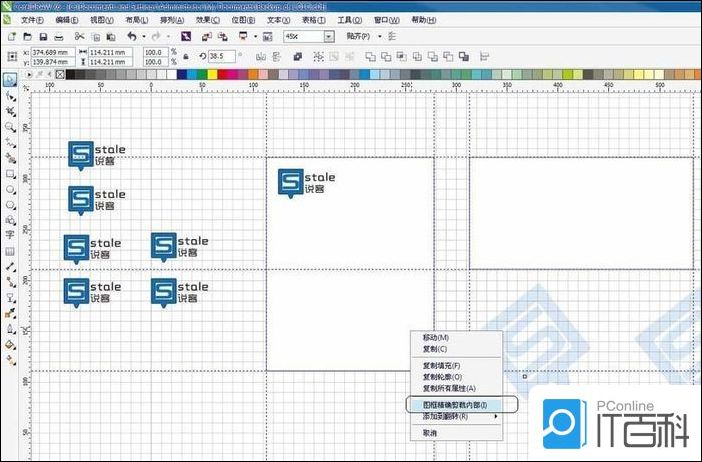Pick the yellow palette swatch
Viewport: 702px width, 462px height.
coord(212,74)
